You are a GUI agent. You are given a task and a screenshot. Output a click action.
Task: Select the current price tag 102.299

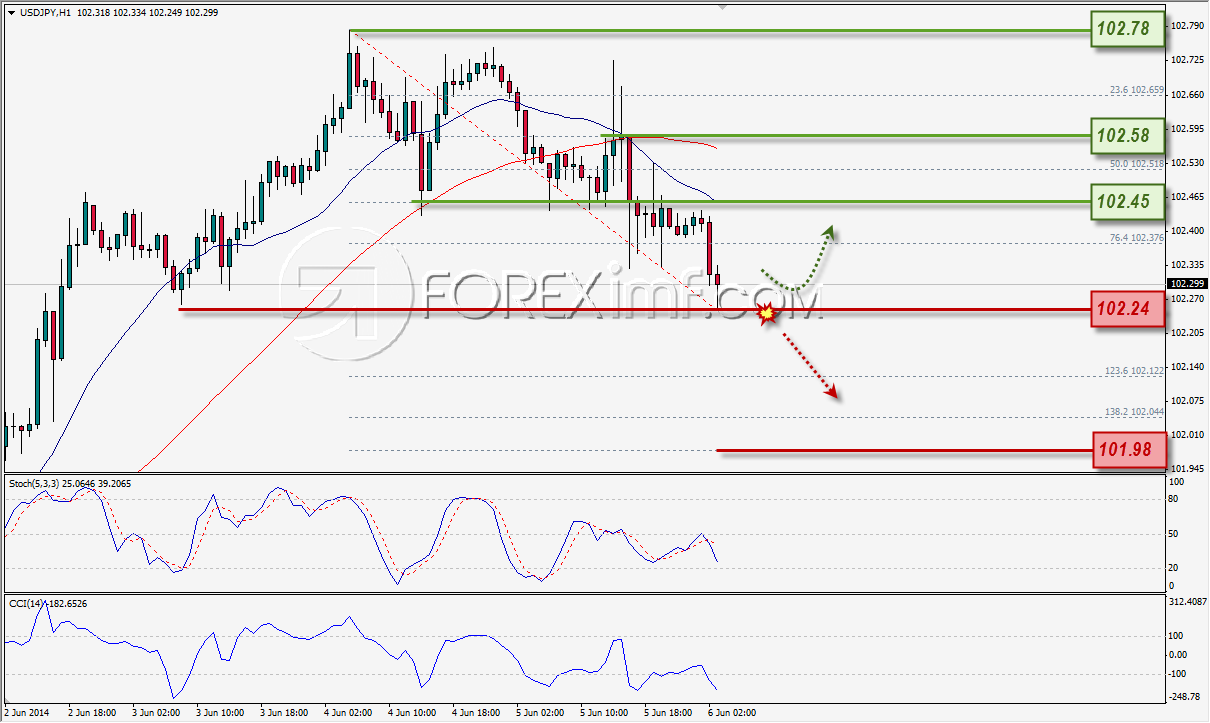pyautogui.click(x=1187, y=284)
